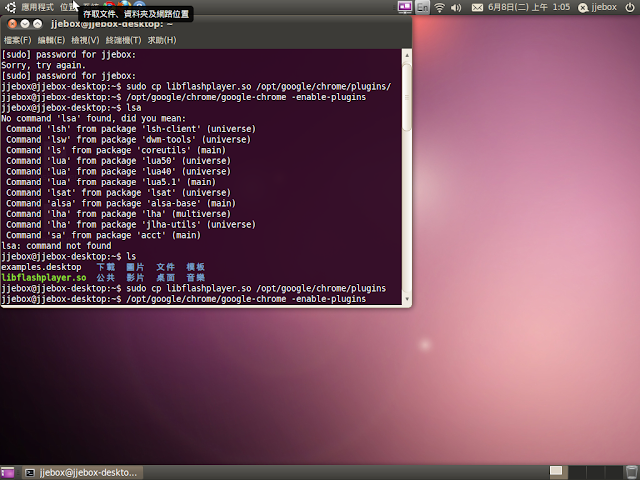Click the 桌面 folder name in ls output

[165, 278]
